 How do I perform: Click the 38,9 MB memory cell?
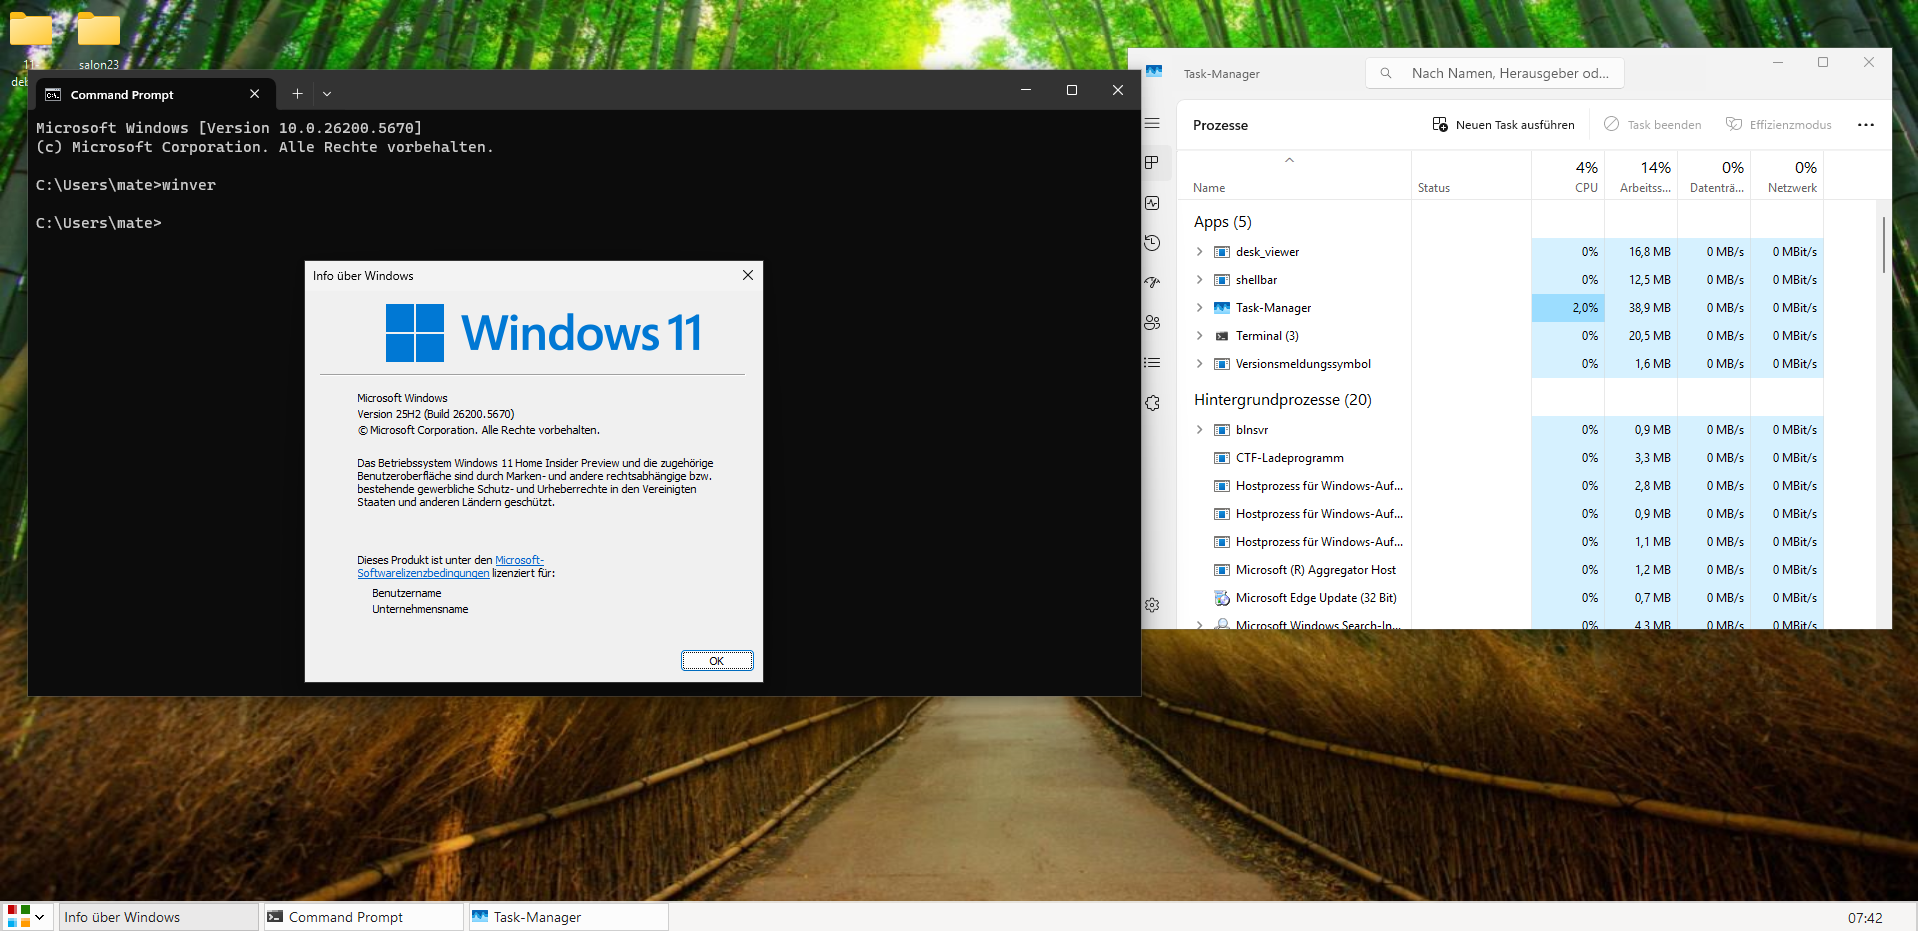click(1641, 308)
